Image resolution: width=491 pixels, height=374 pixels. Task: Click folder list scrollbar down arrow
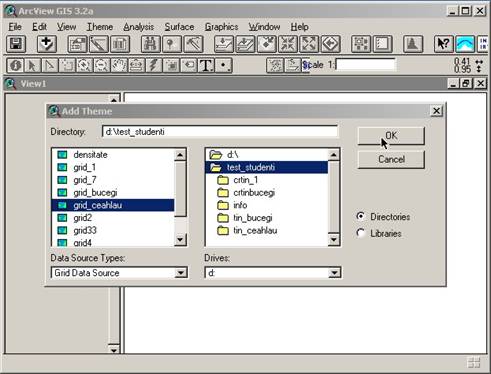coord(334,240)
